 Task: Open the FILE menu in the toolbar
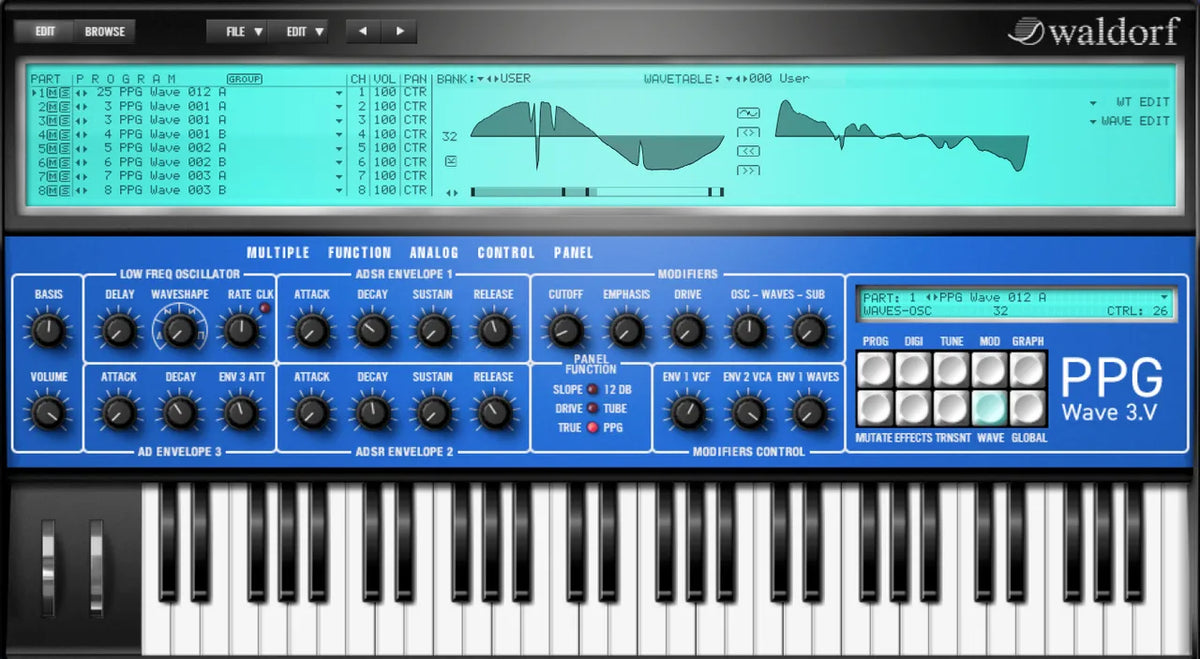(238, 31)
